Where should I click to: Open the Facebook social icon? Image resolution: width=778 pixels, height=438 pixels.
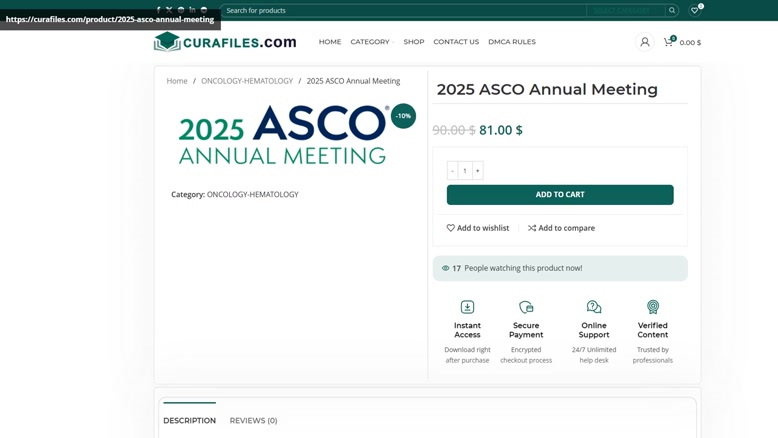158,9
